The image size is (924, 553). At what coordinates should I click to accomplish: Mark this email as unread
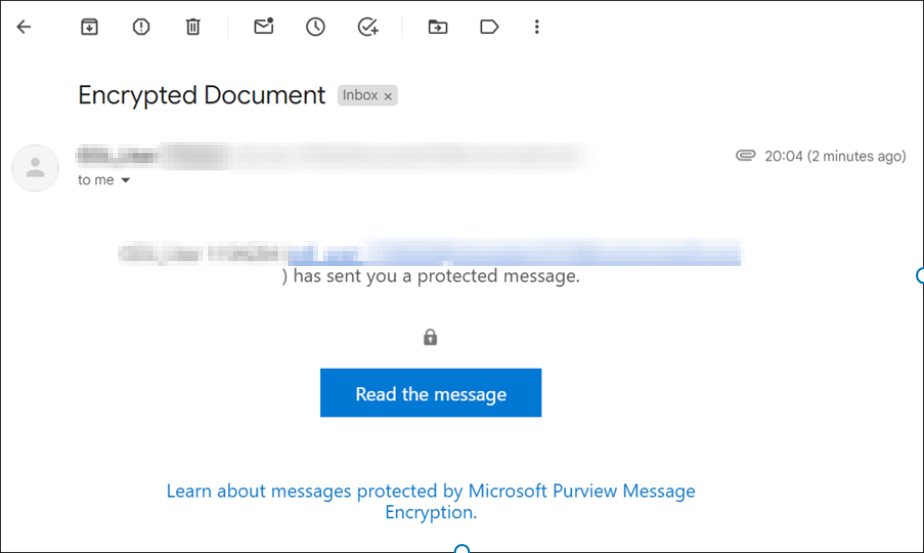[263, 27]
